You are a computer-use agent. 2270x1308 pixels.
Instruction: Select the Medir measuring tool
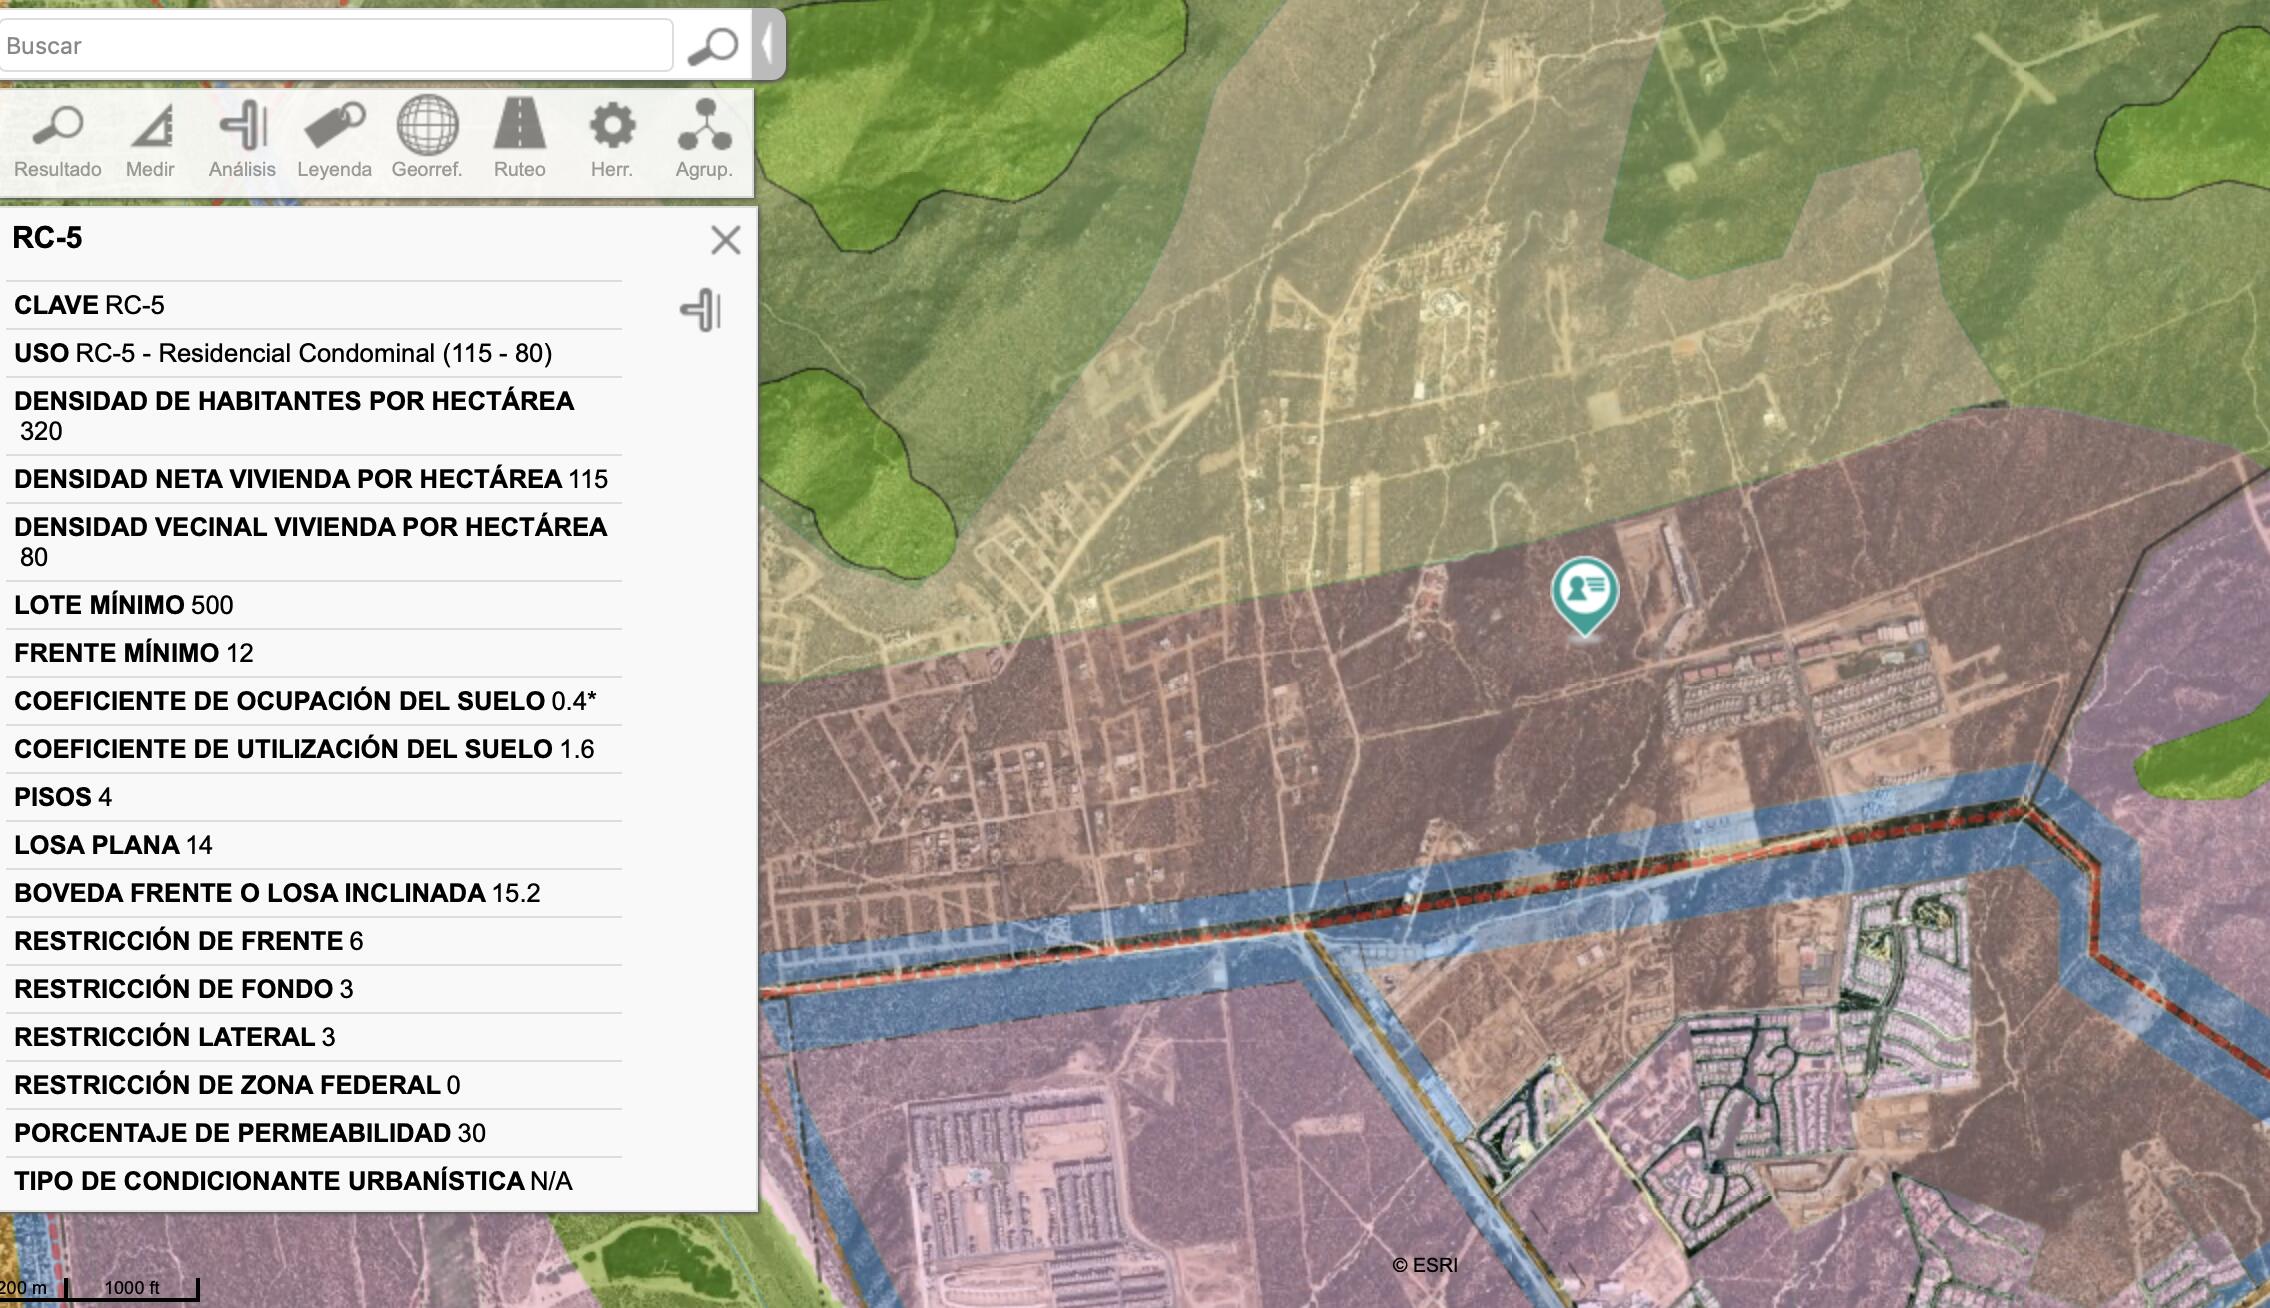pos(150,140)
